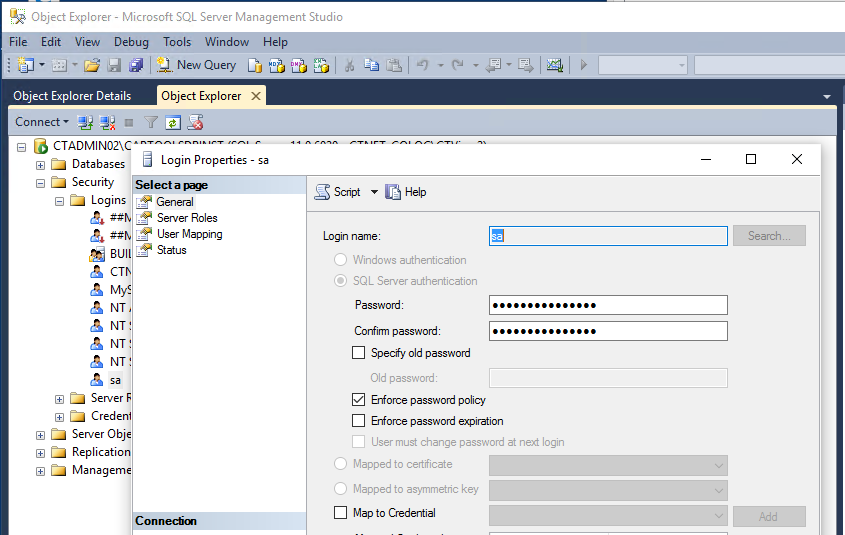The image size is (845, 535).
Task: Click the Analysis Services DMX Query icon
Action: [299, 65]
